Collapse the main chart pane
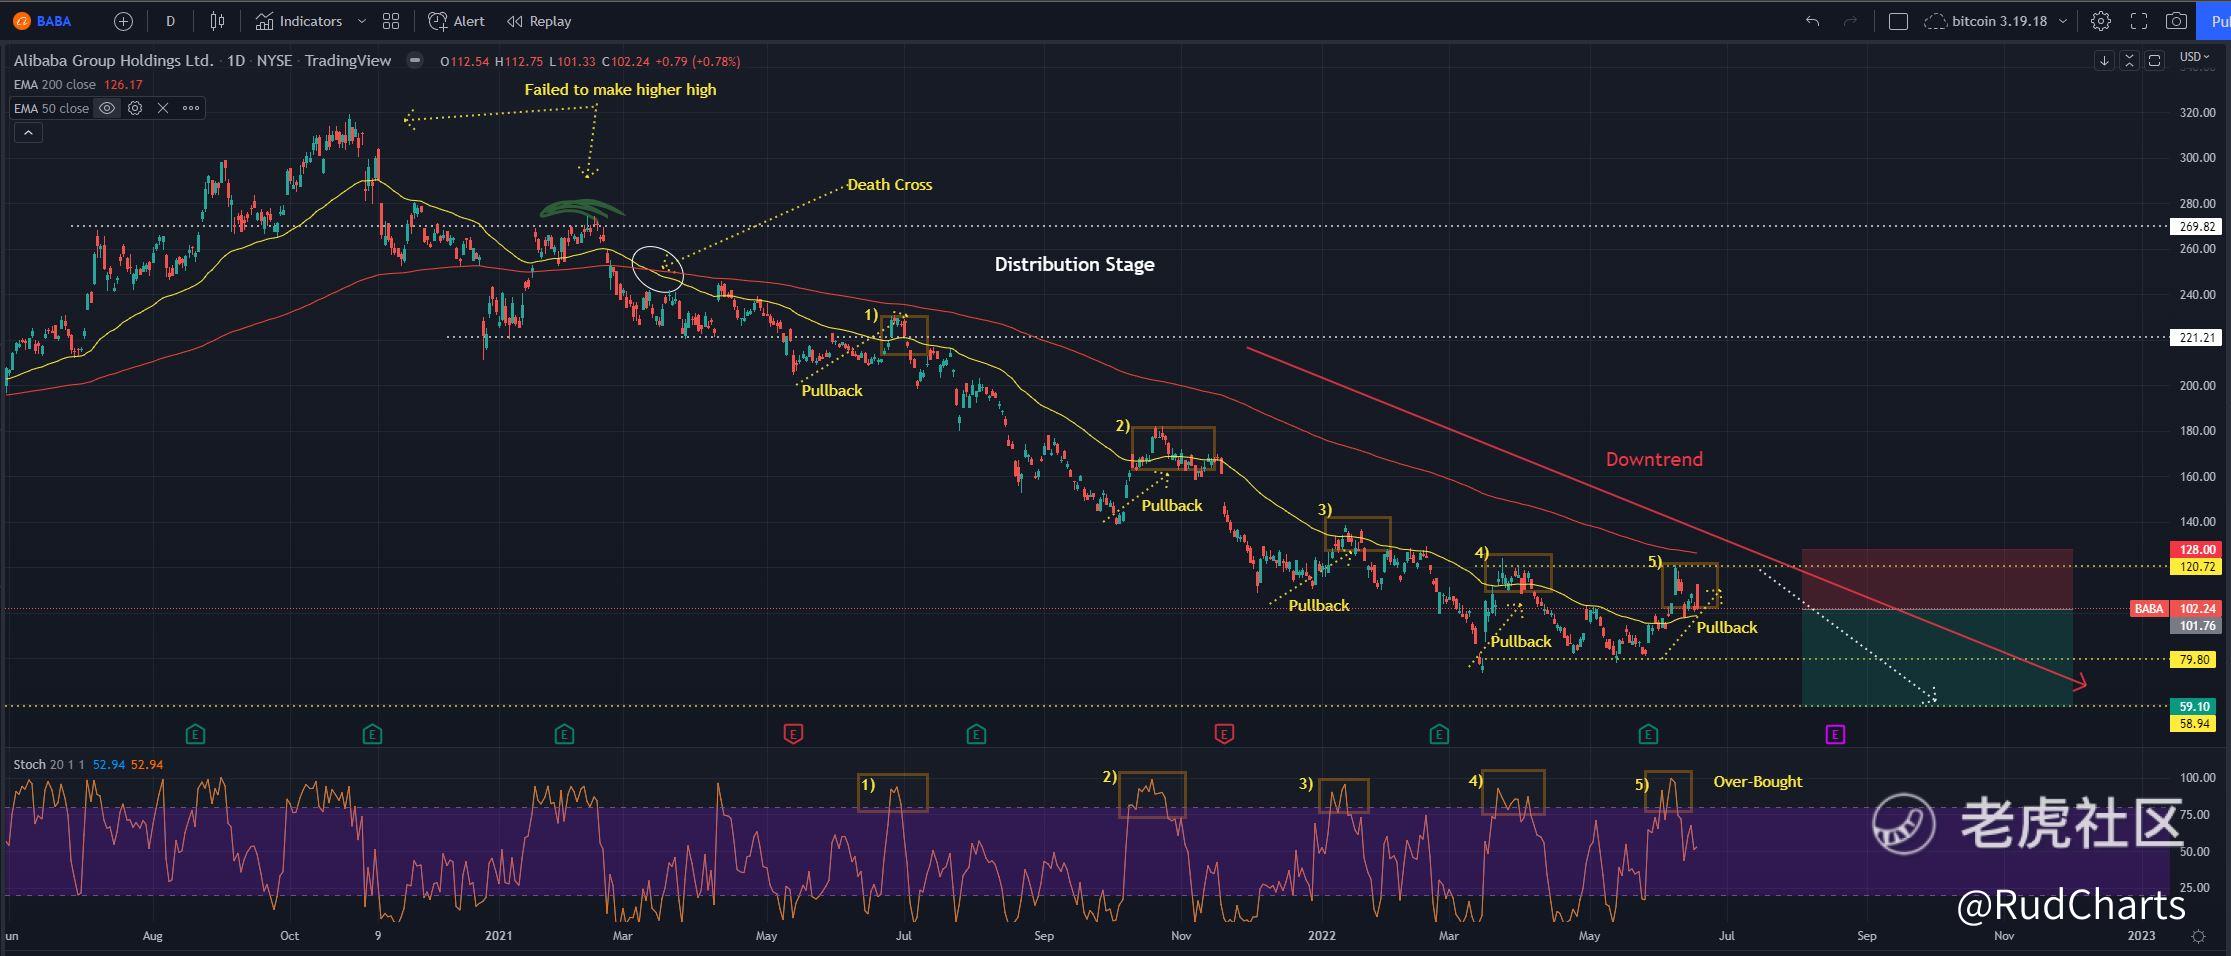2231x956 pixels. [2129, 61]
